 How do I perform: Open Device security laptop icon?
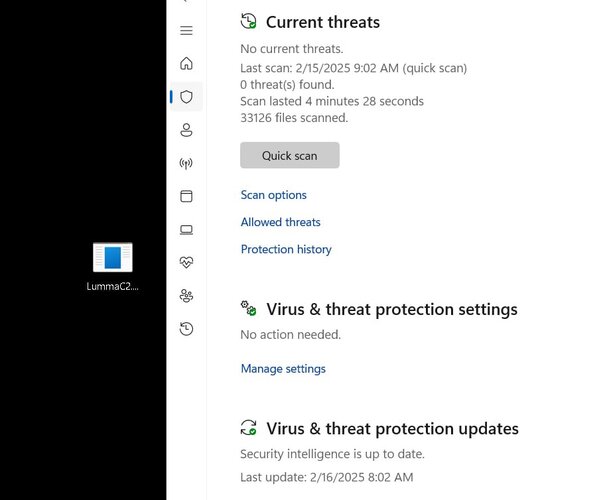click(186, 230)
